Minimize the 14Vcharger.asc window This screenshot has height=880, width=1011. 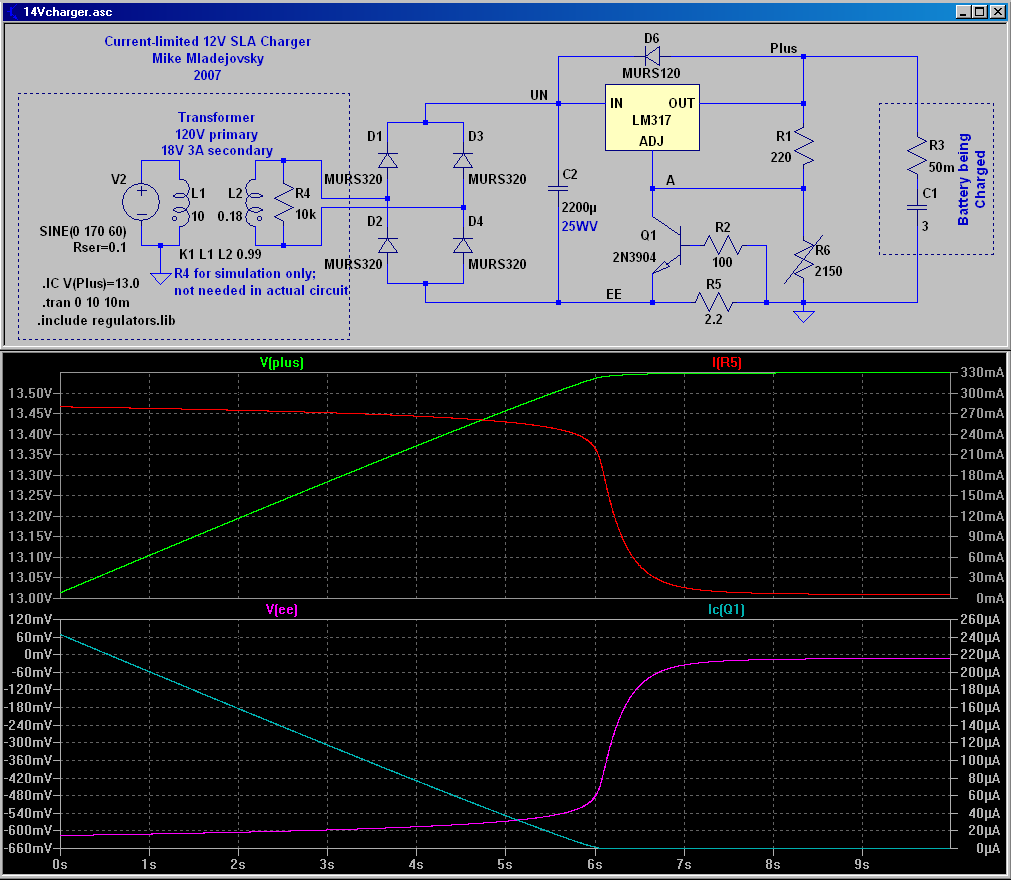coord(963,12)
